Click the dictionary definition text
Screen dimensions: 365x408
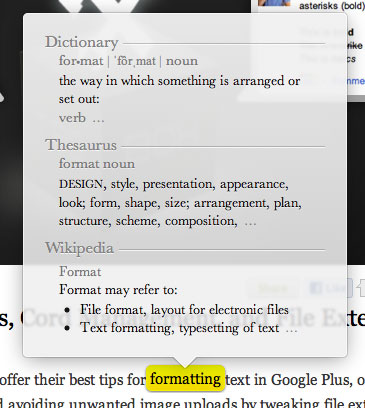point(180,90)
